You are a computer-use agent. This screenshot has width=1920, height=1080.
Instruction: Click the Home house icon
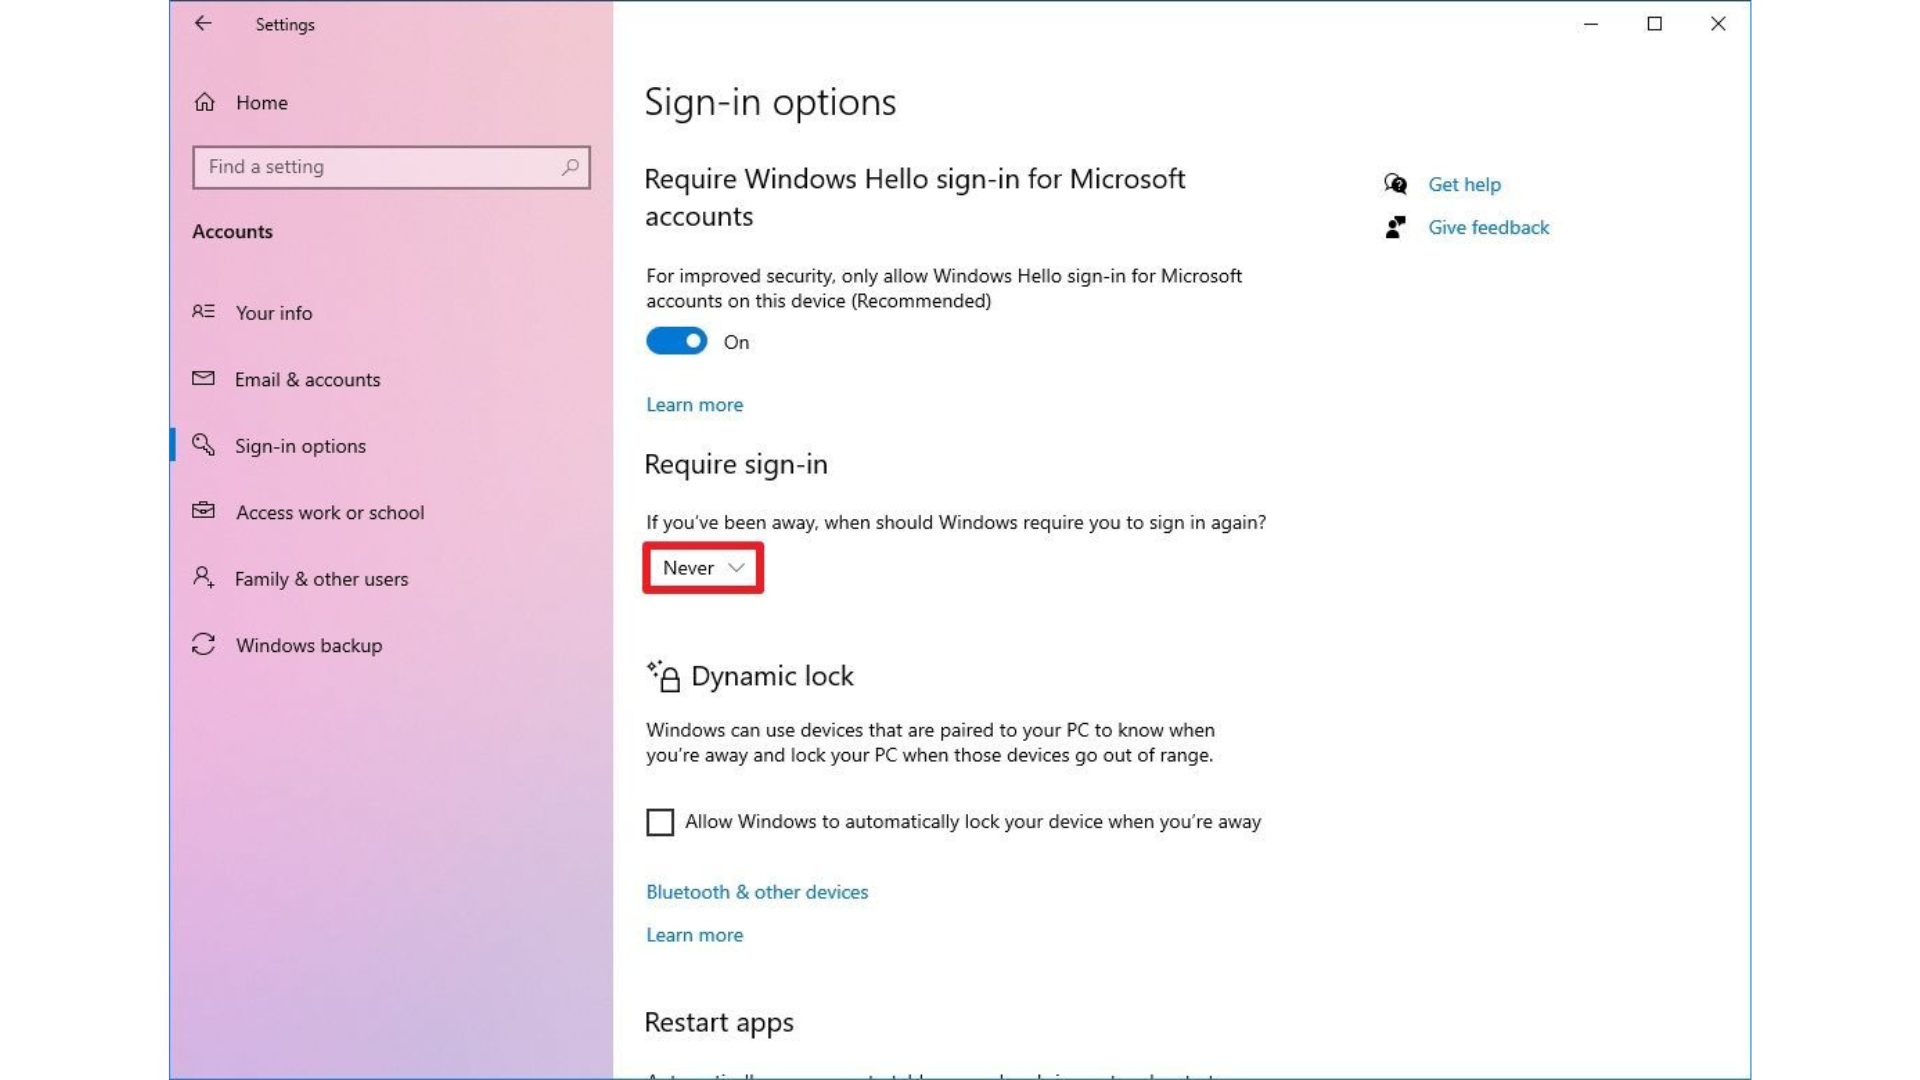click(x=204, y=101)
